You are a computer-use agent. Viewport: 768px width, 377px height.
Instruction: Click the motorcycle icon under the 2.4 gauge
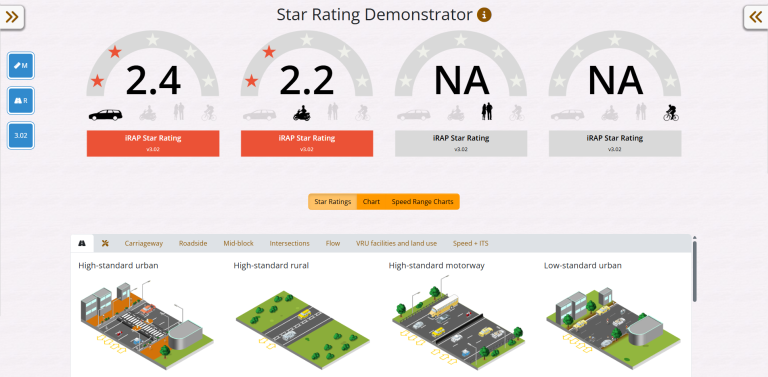148,114
